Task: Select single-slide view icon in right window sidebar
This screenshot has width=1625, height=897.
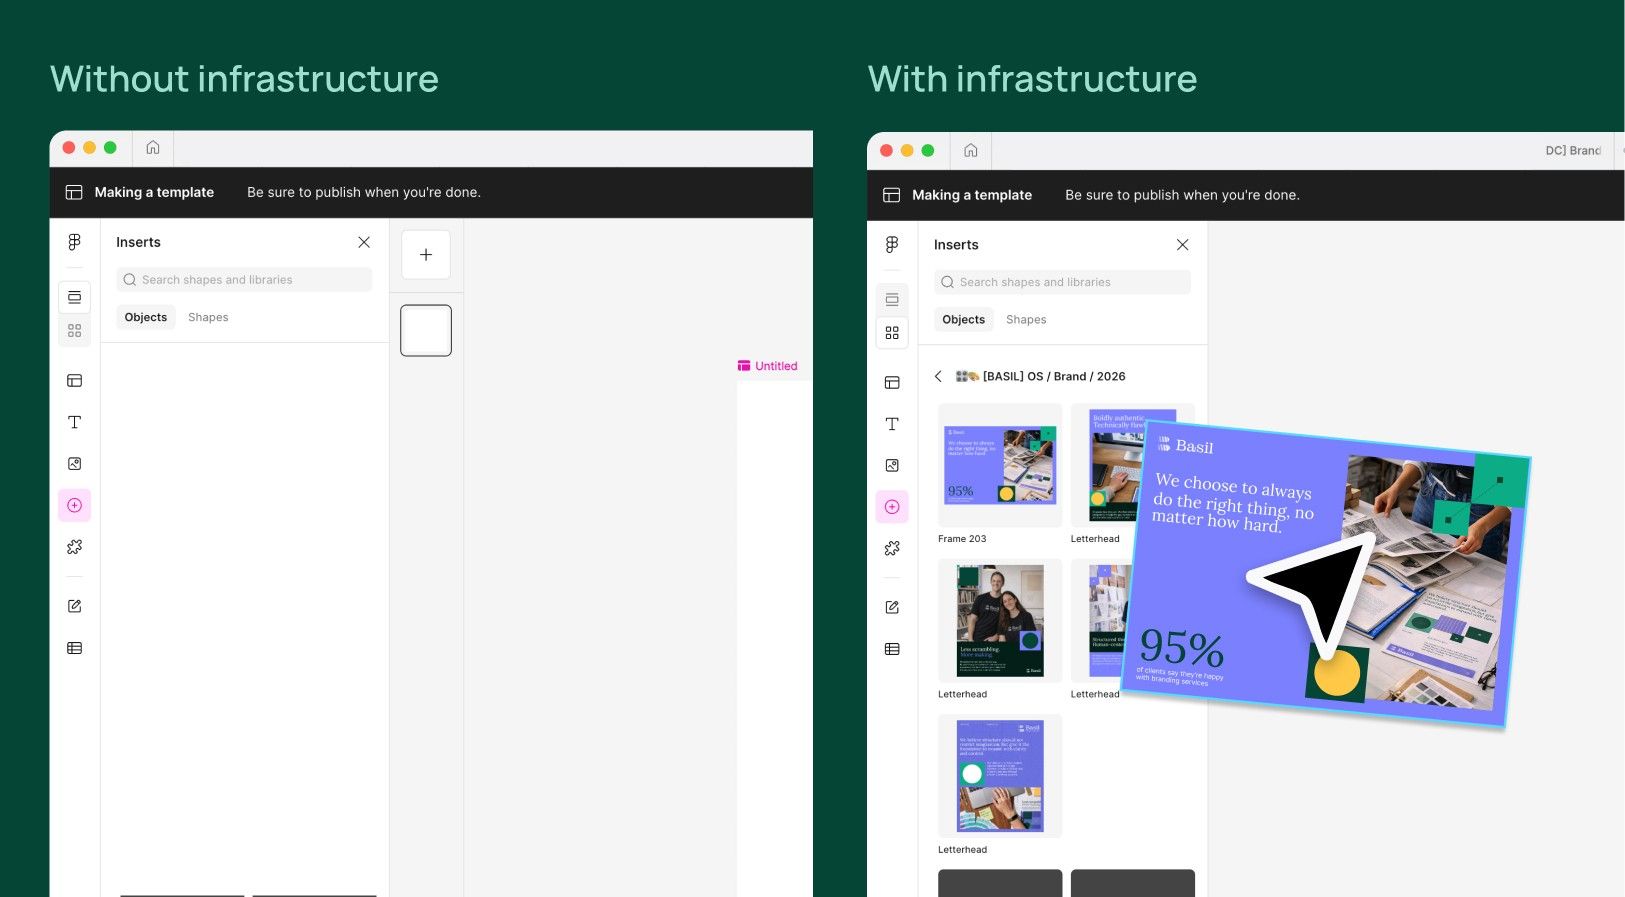Action: pyautogui.click(x=892, y=299)
